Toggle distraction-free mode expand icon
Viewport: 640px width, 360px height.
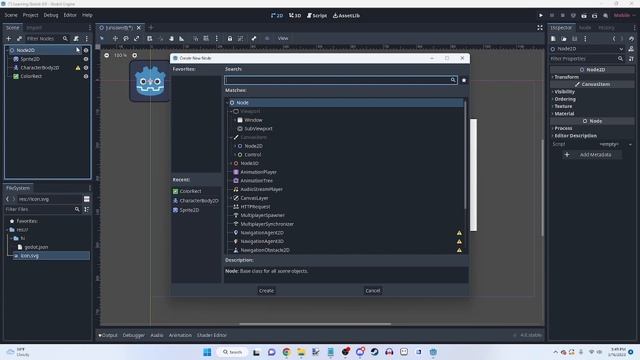coord(540,27)
